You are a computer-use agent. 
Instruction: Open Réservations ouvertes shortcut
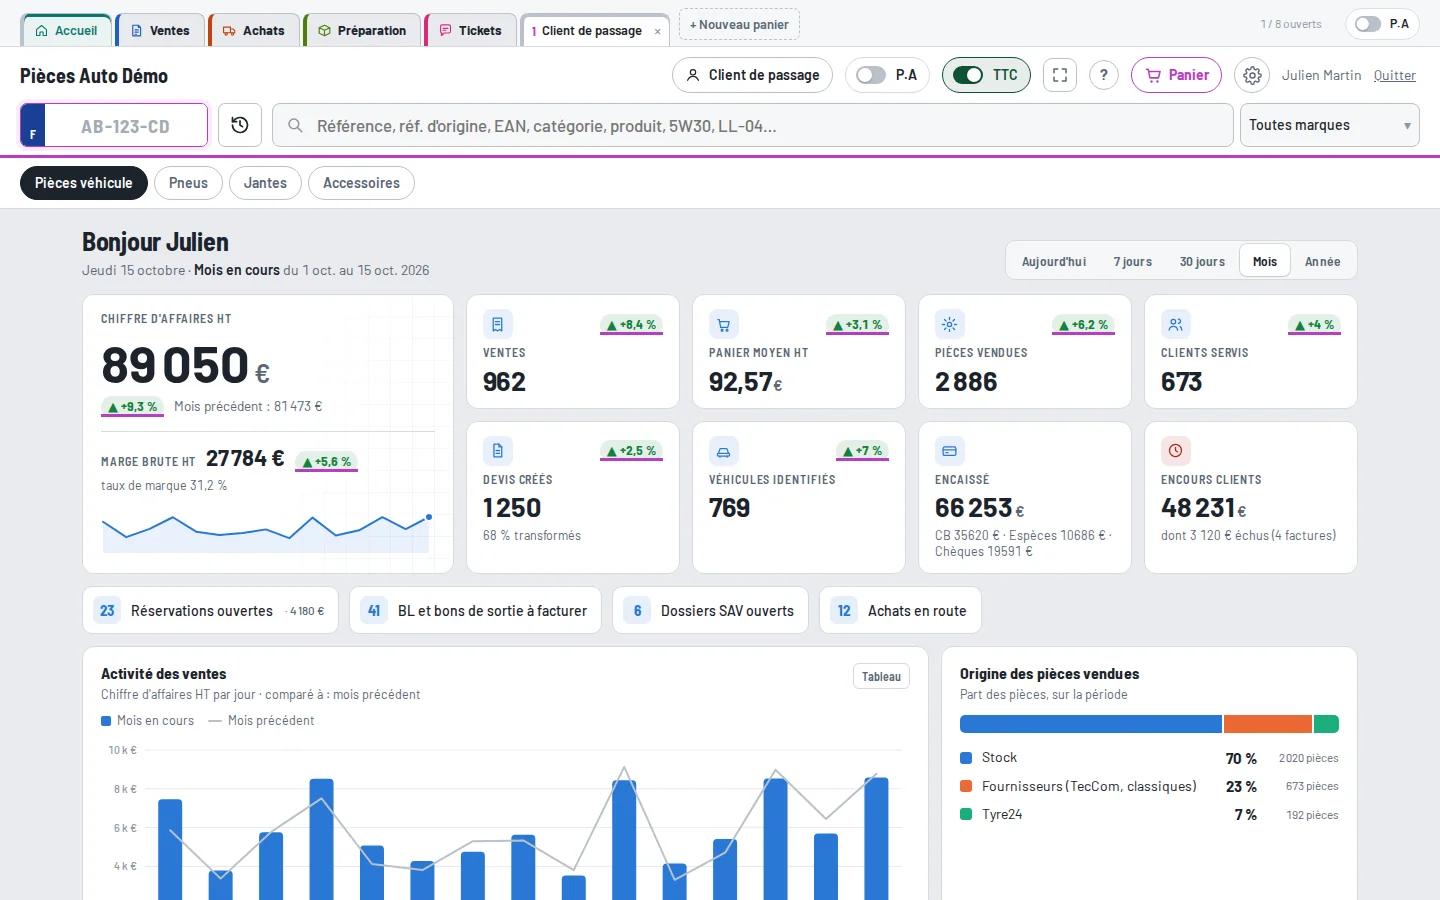210,611
